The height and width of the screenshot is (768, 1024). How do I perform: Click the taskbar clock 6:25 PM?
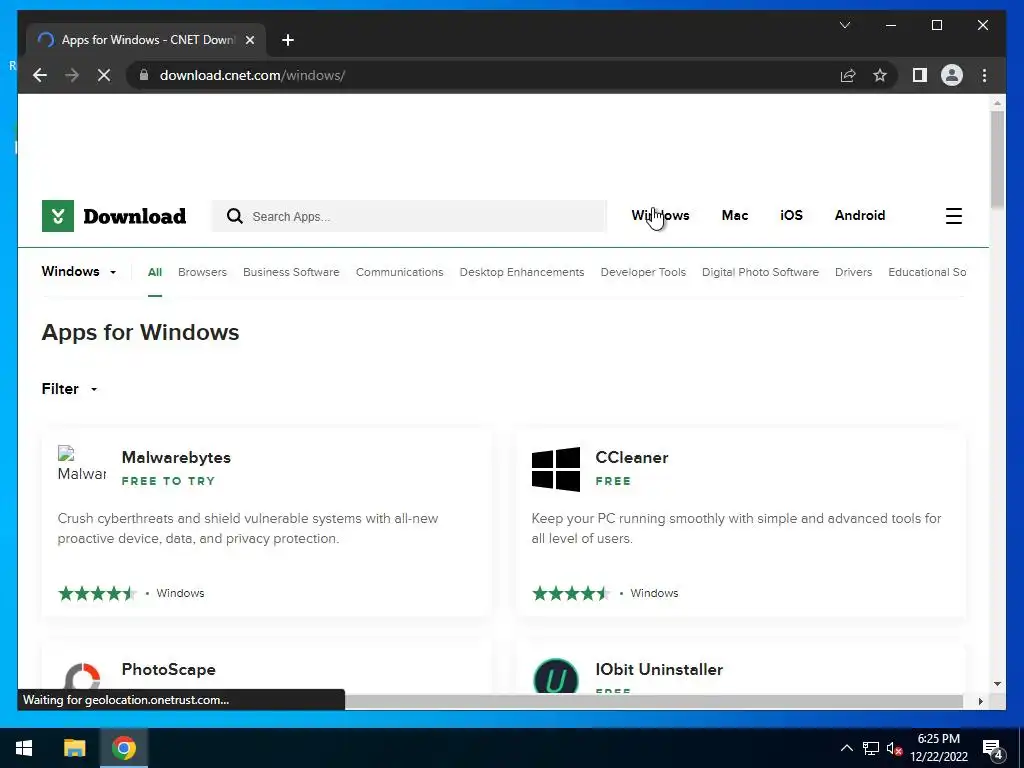tap(938, 739)
